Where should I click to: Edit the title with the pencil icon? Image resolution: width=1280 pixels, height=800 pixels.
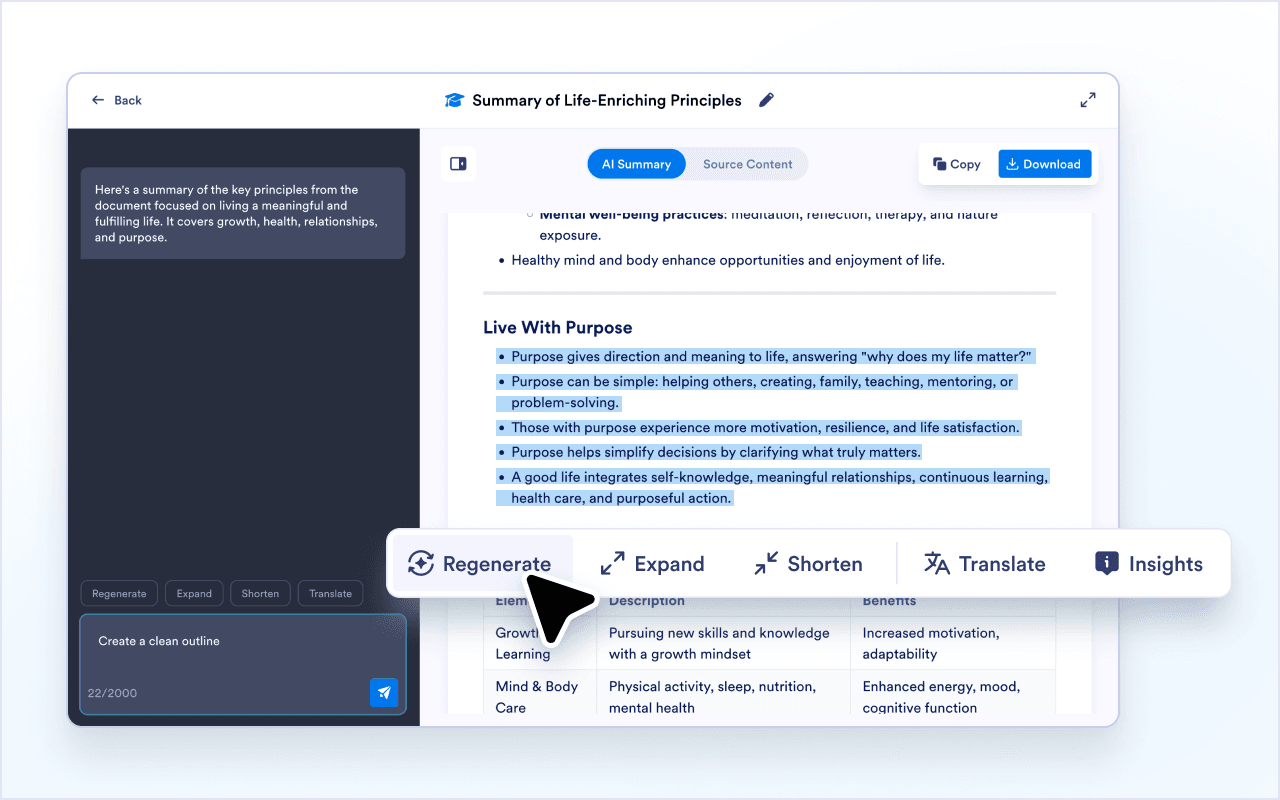click(x=767, y=100)
